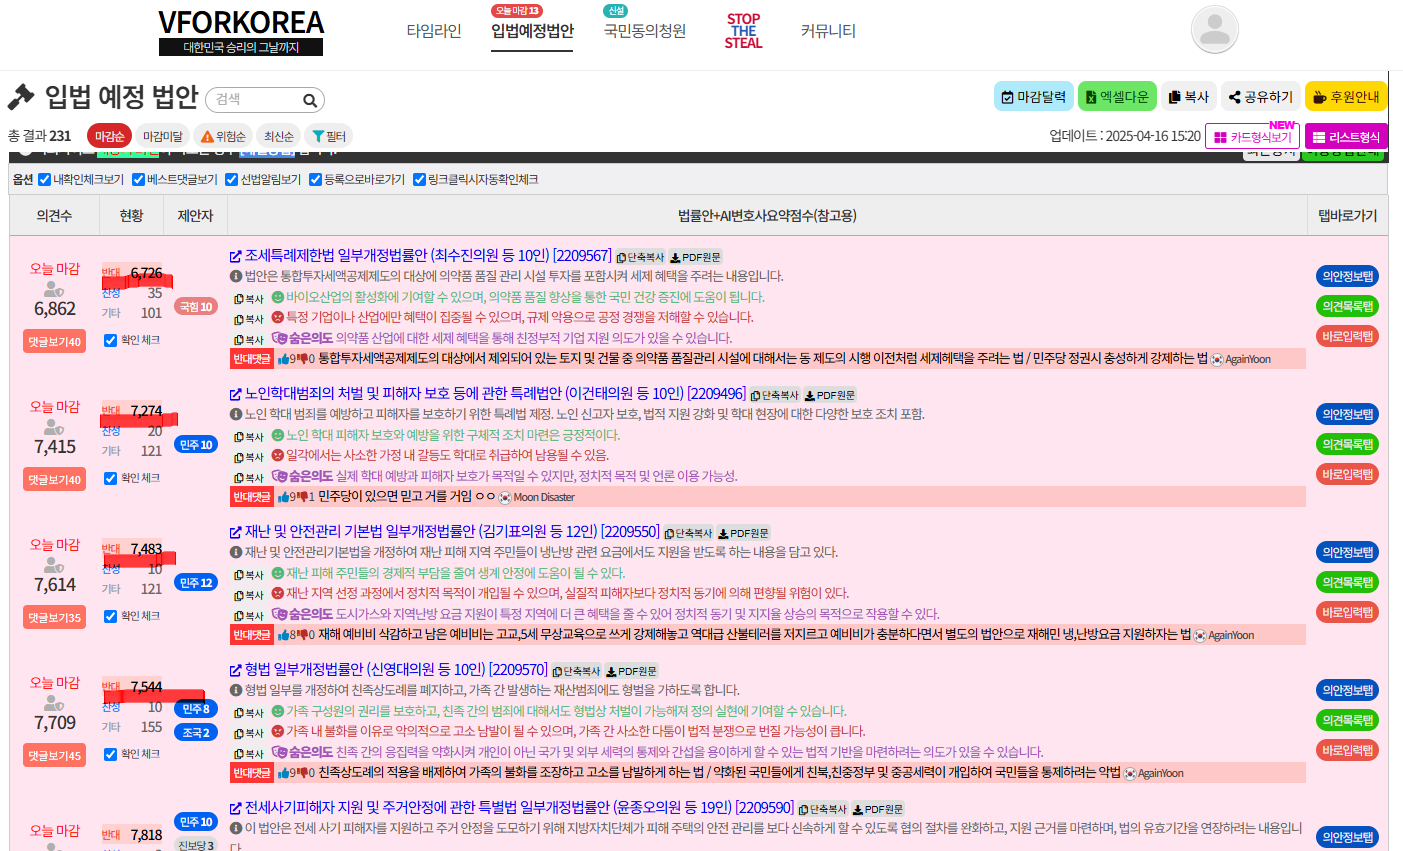Click the STOP THE STEAL logo
This screenshot has height=851, width=1403.
pyautogui.click(x=743, y=31)
